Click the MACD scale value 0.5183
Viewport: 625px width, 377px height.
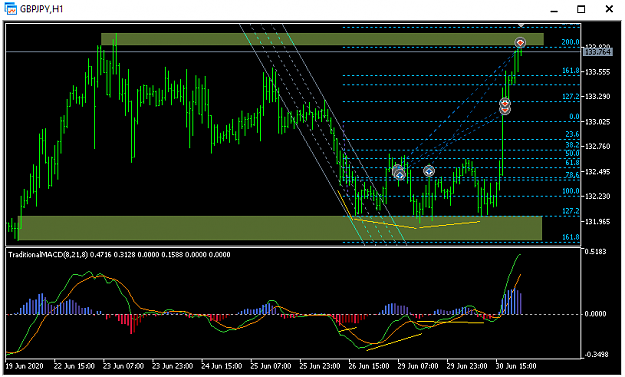coord(595,251)
